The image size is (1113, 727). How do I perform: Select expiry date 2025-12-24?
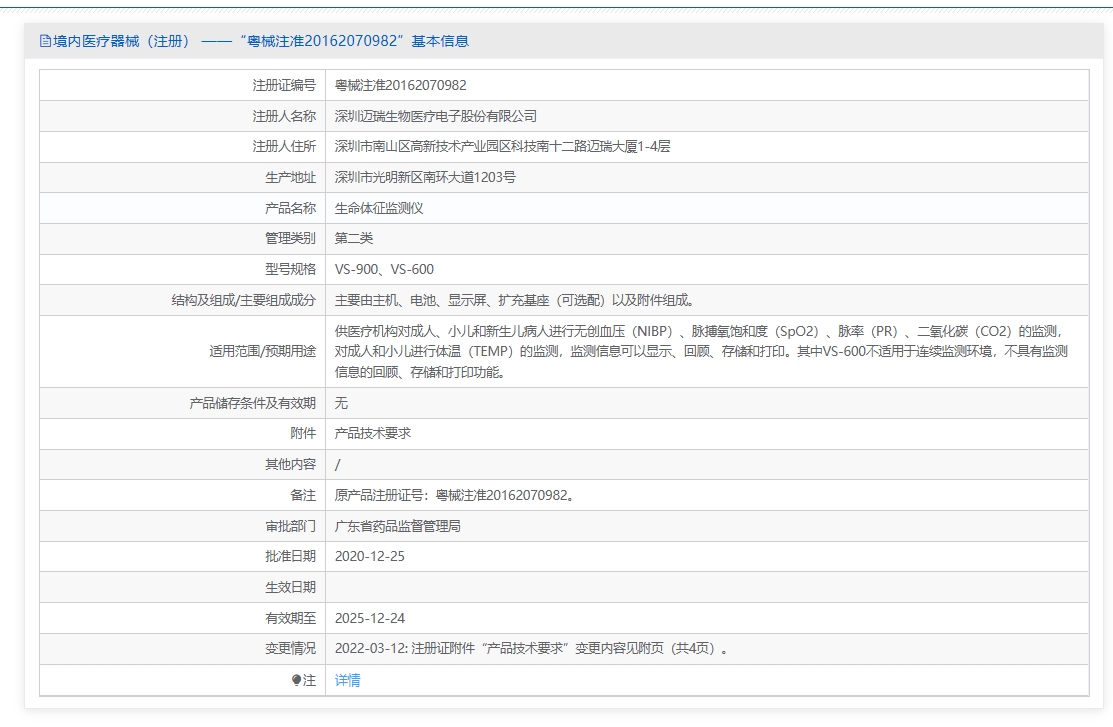coord(370,618)
